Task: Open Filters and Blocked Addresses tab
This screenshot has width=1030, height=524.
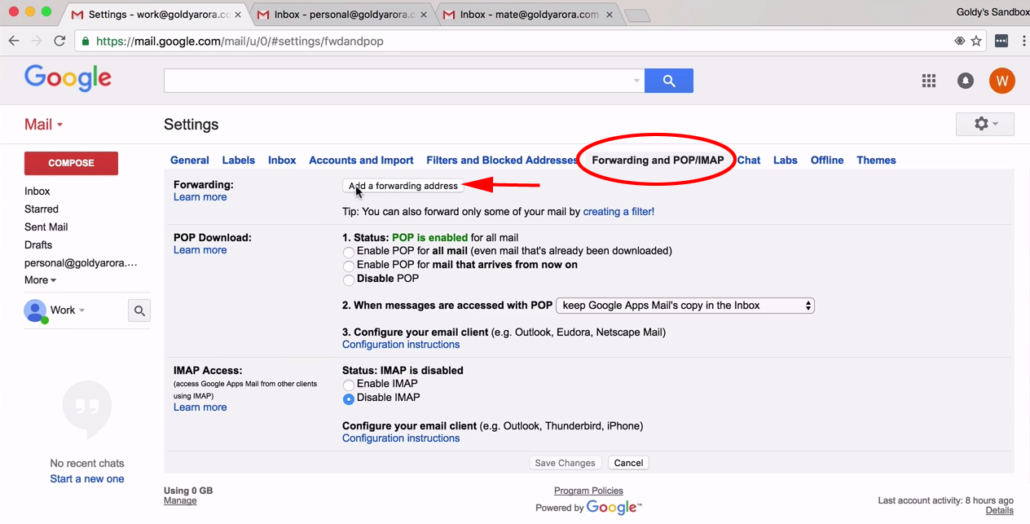Action: pos(502,160)
